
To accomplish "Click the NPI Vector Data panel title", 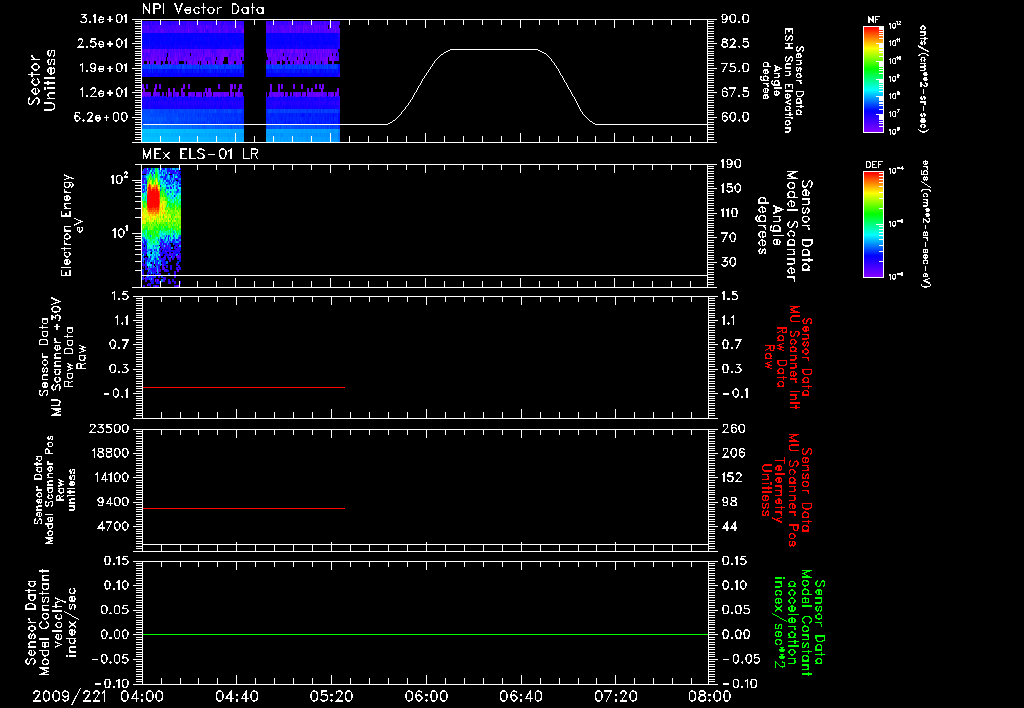I will (204, 9).
